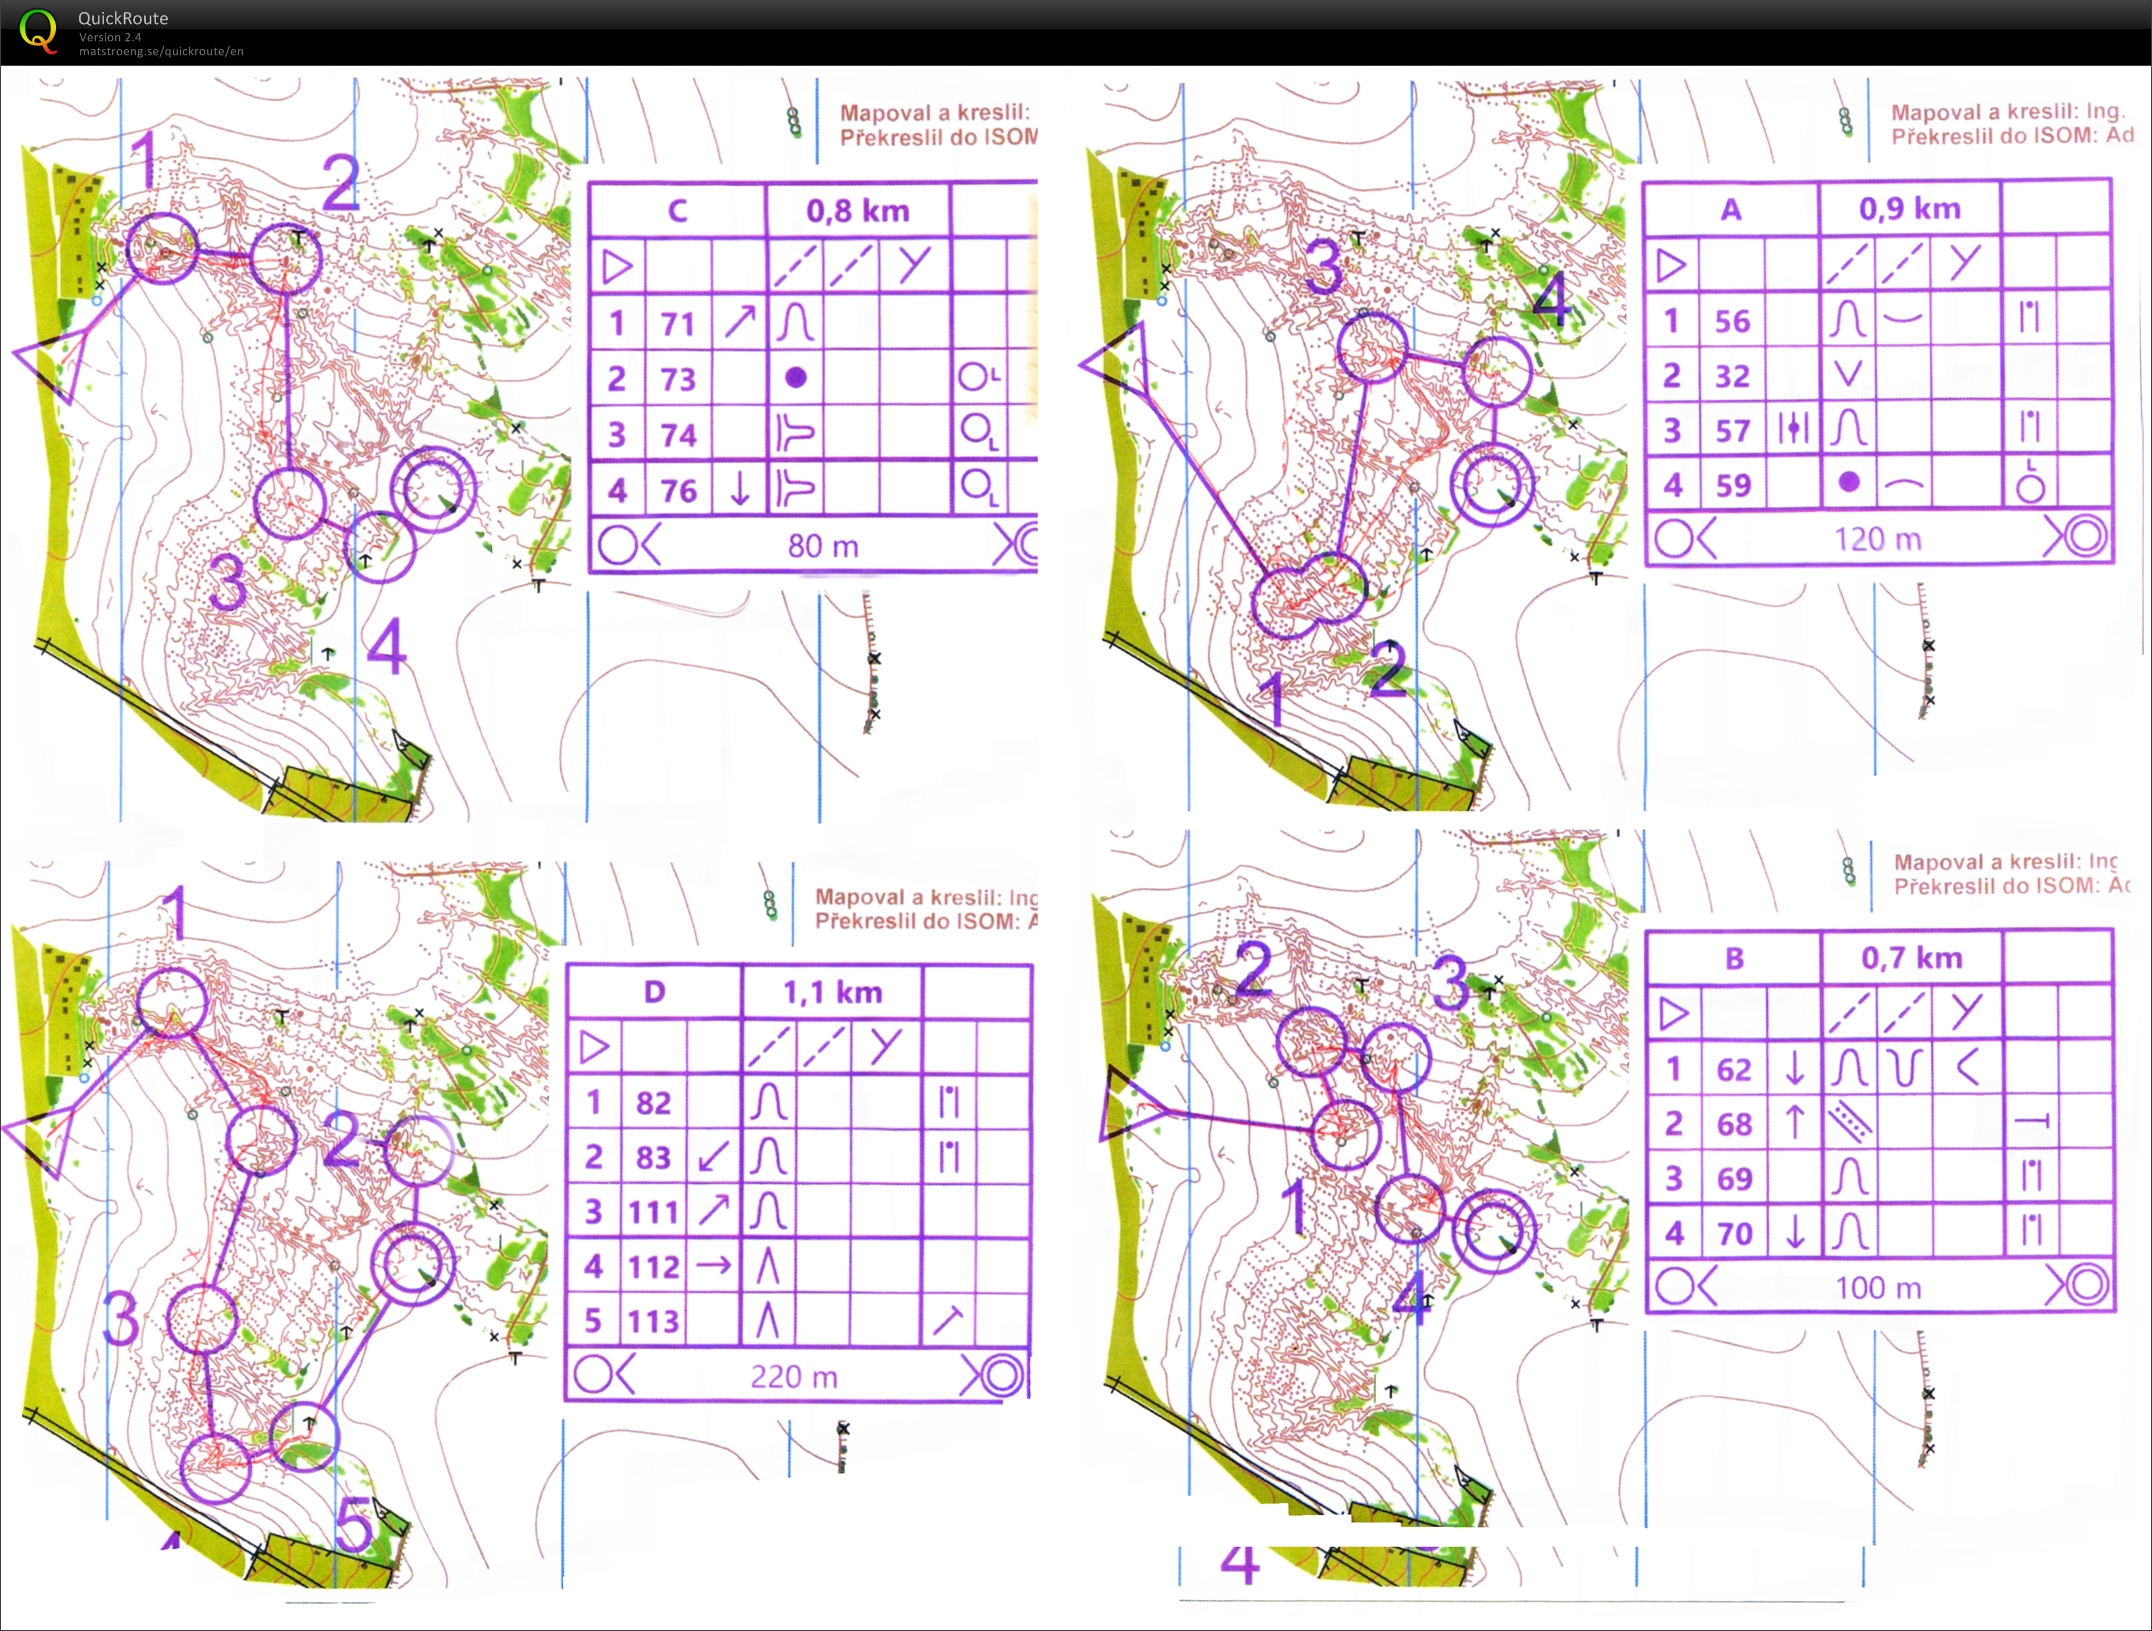This screenshot has height=1631, width=2152.
Task: Click the 0,9 km course length
Action: 1910,208
